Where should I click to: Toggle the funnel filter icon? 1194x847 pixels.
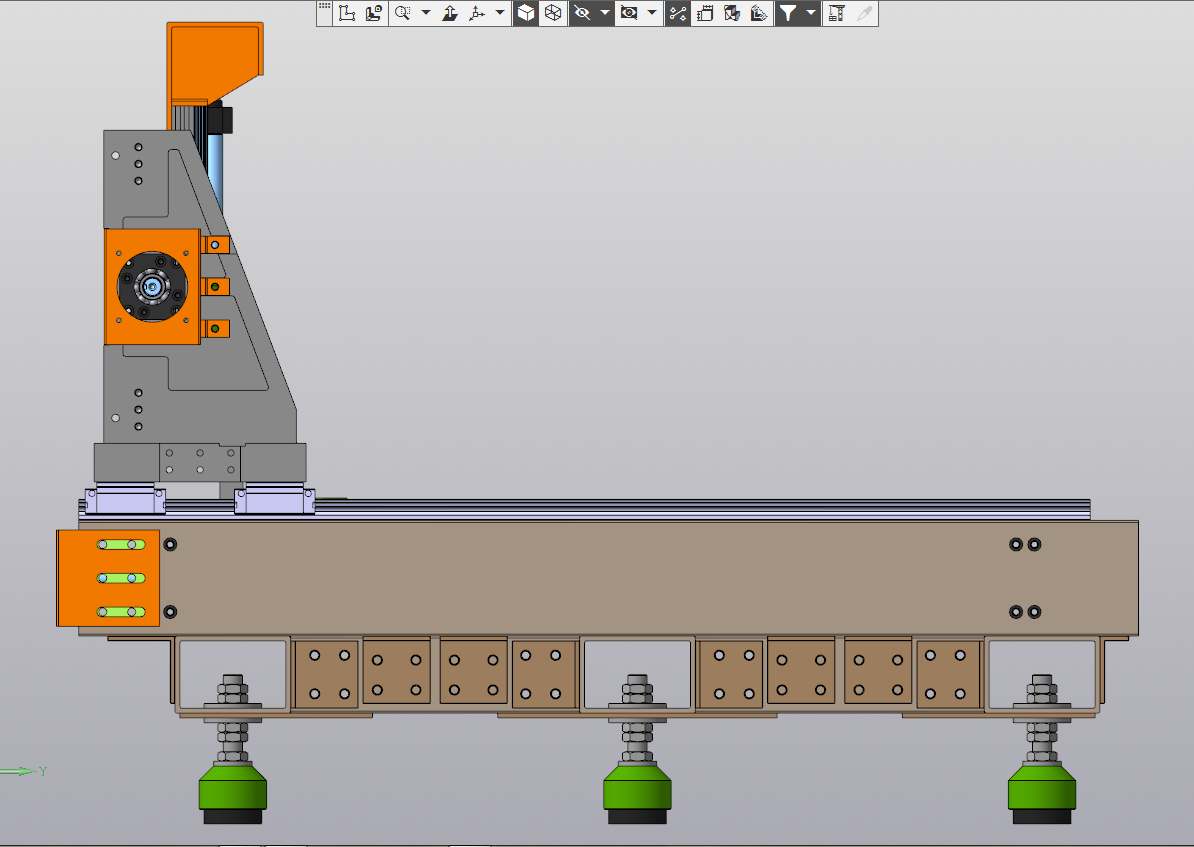pyautogui.click(x=788, y=13)
